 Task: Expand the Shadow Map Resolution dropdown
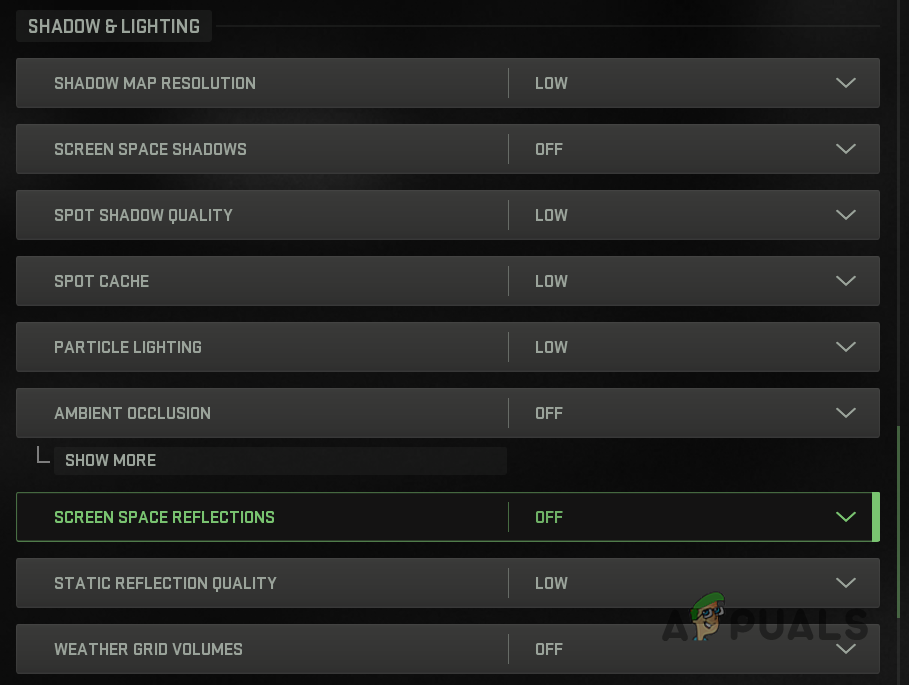845,83
